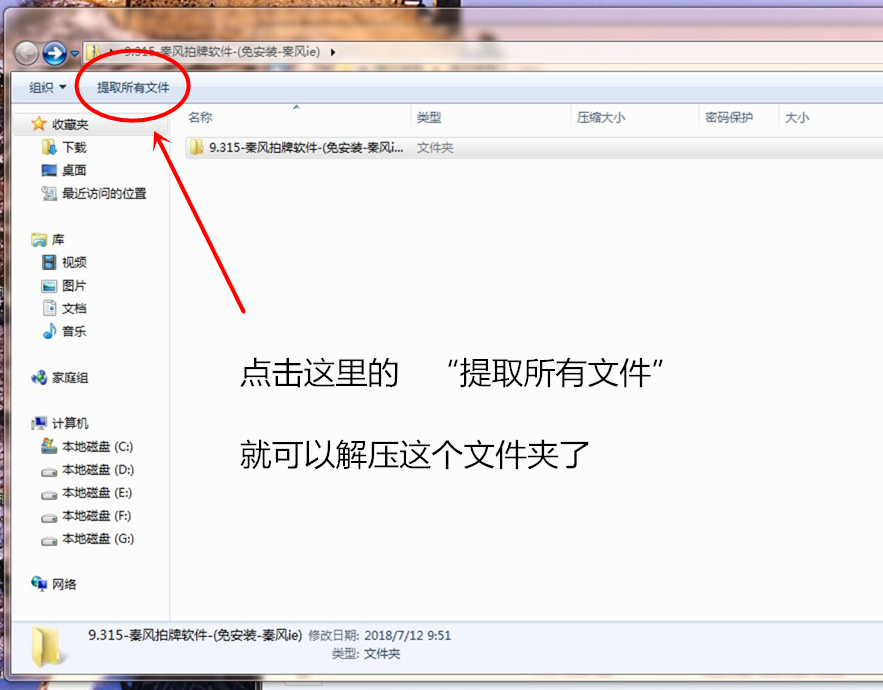The height and width of the screenshot is (690, 883).
Task: Go to 桌面 in the sidebar
Action: (x=73, y=170)
